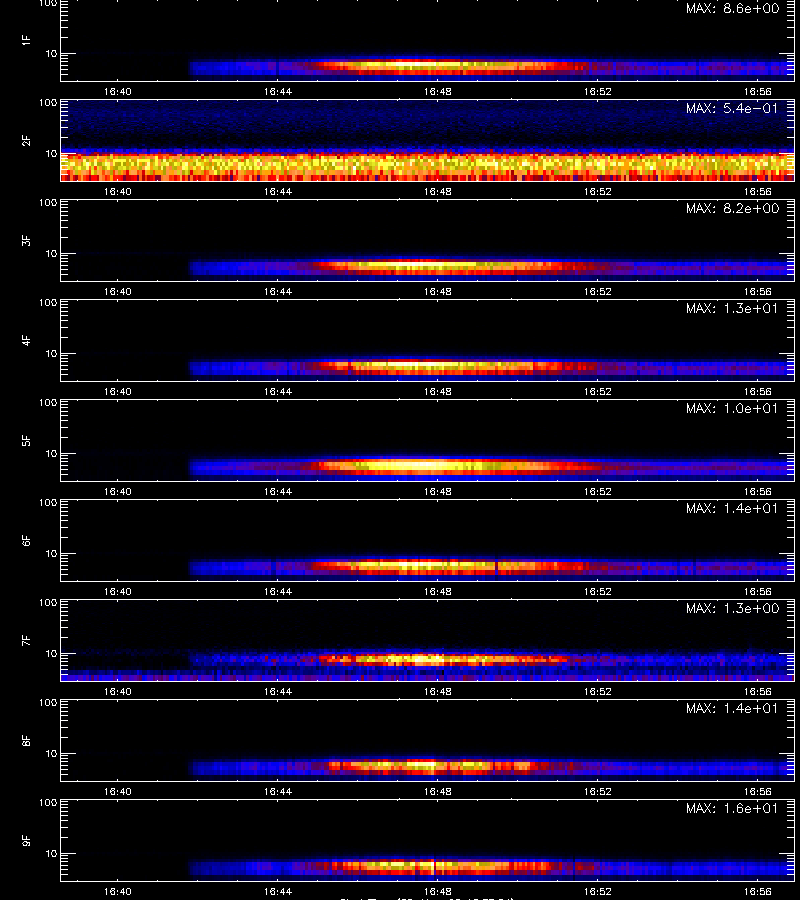Viewport: 800px width, 900px height.
Task: Click the '16:52' time tick below panel 4F
Action: click(x=598, y=391)
